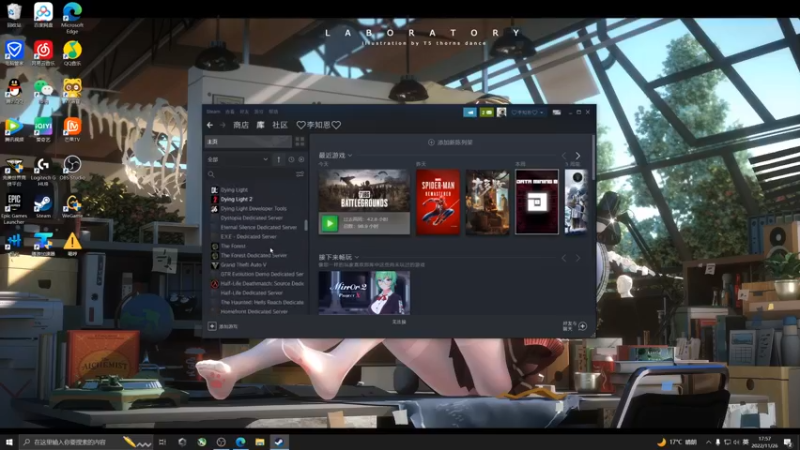Click the recent activity clock filter icon

click(291, 160)
